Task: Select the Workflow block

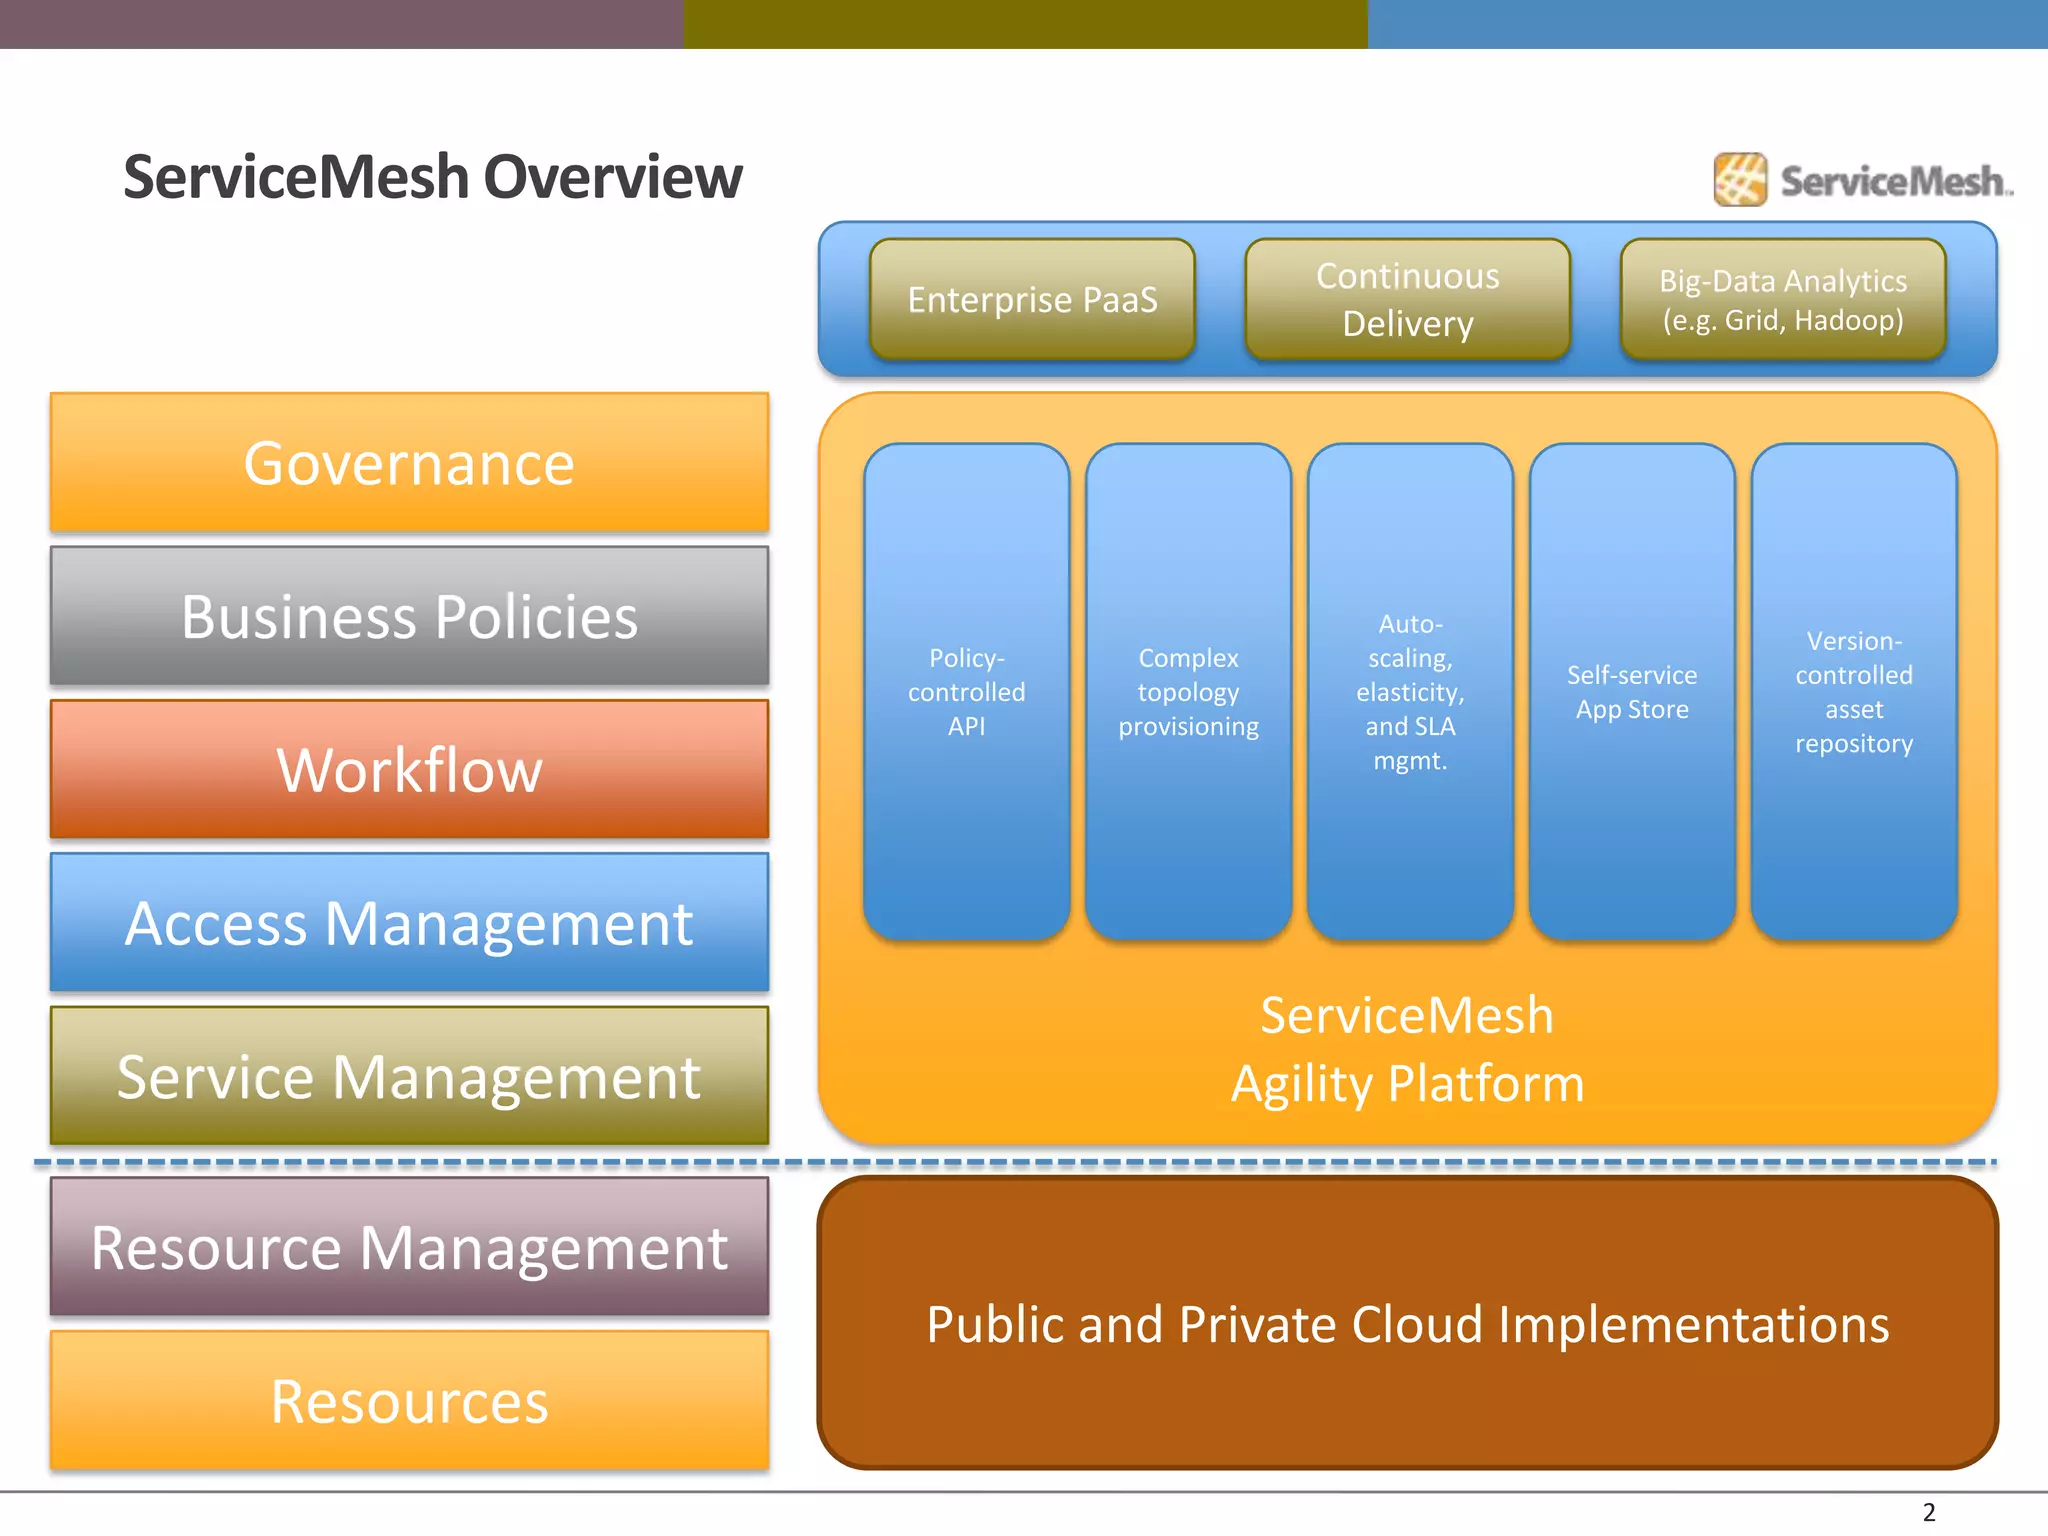Action: [409, 769]
